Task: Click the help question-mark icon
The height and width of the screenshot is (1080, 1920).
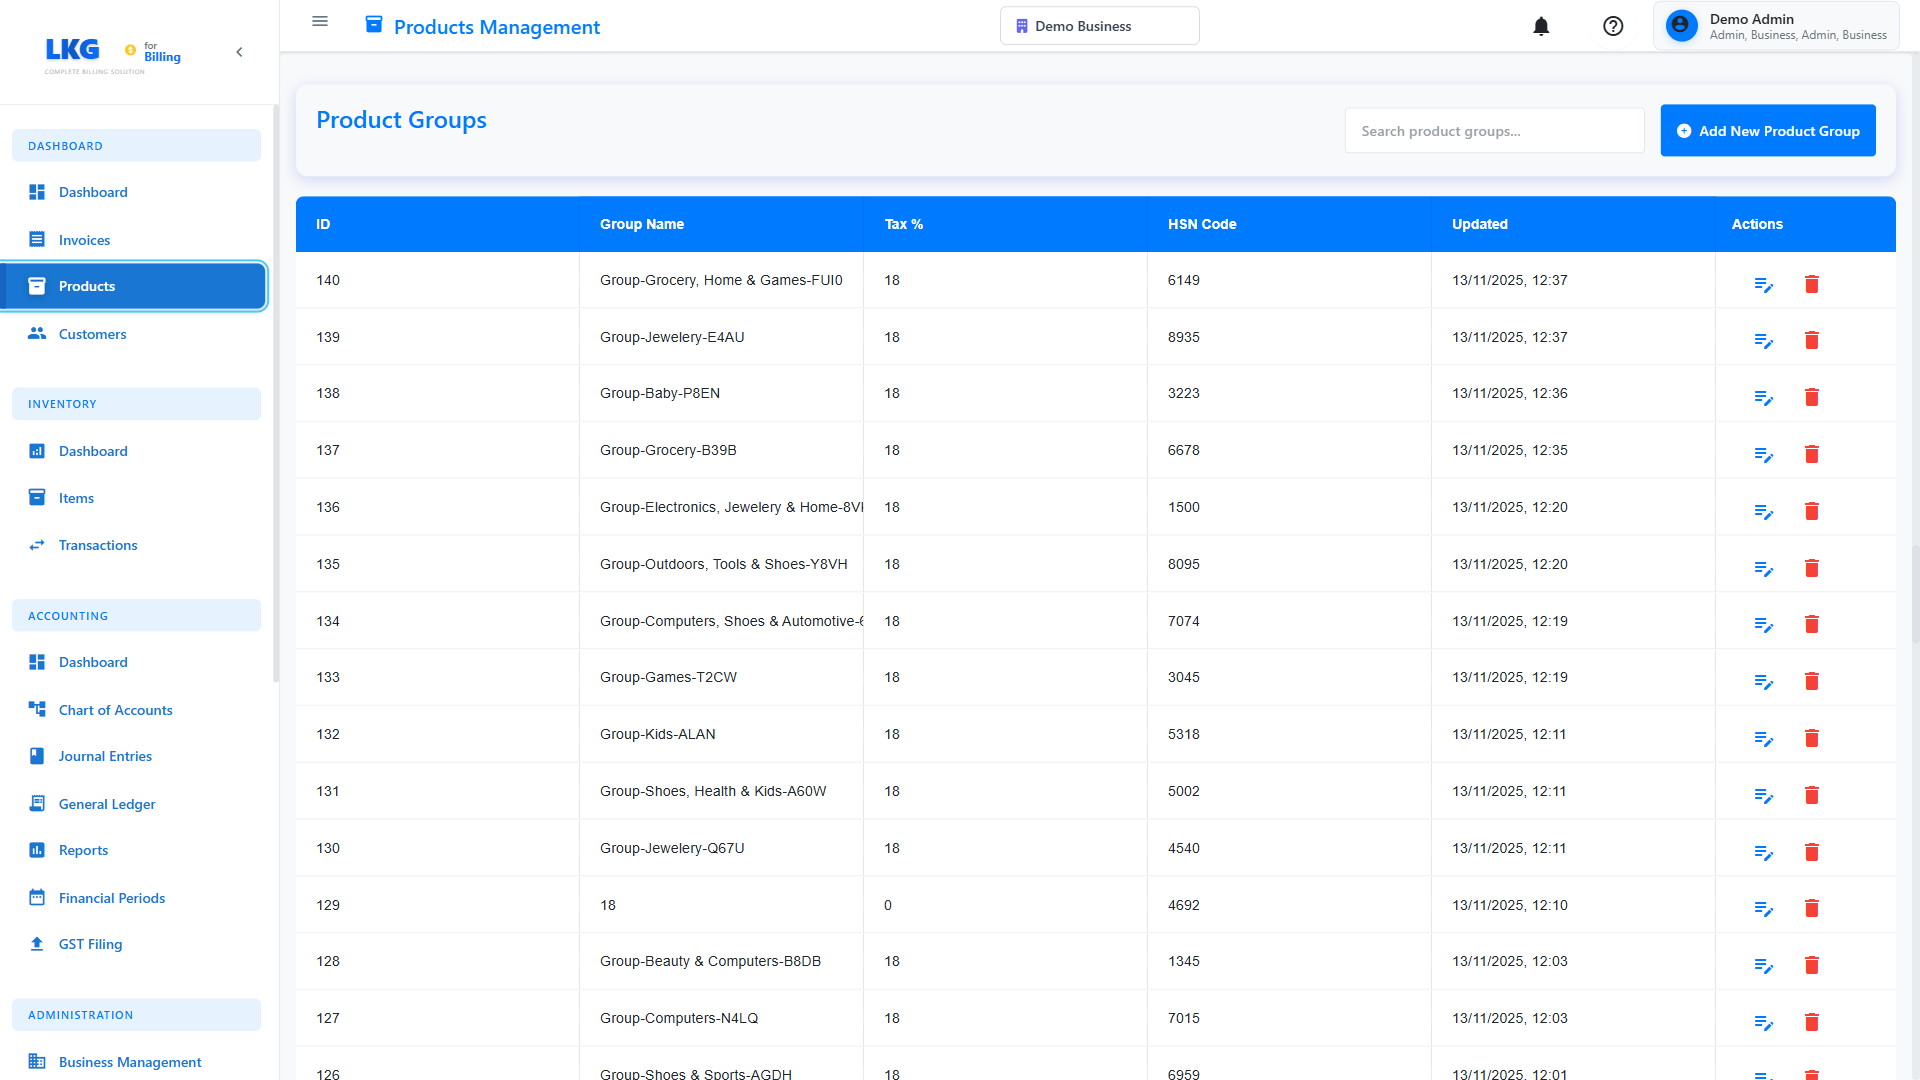Action: pos(1613,26)
